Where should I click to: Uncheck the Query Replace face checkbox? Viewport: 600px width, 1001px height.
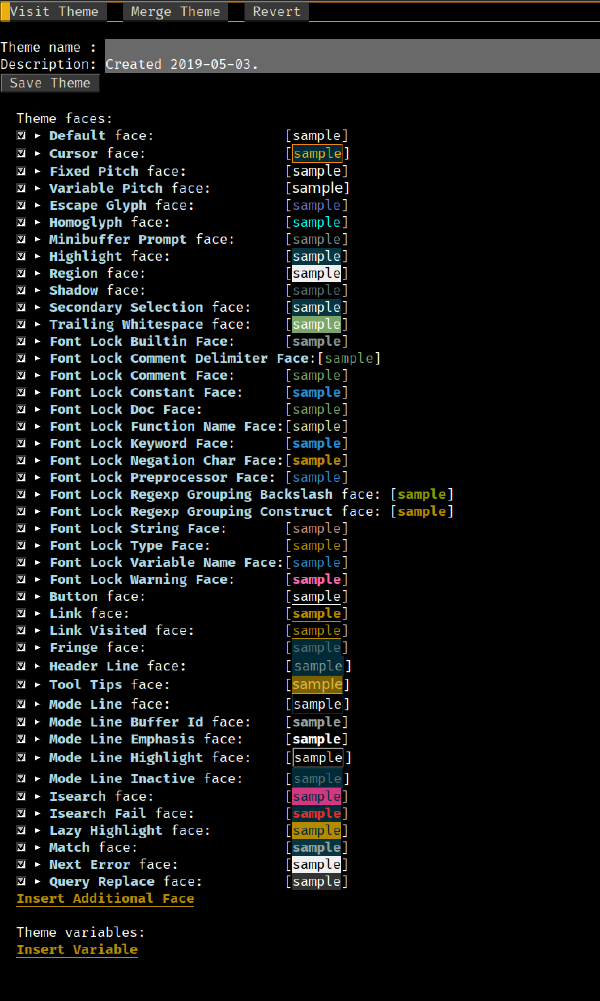tap(22, 882)
